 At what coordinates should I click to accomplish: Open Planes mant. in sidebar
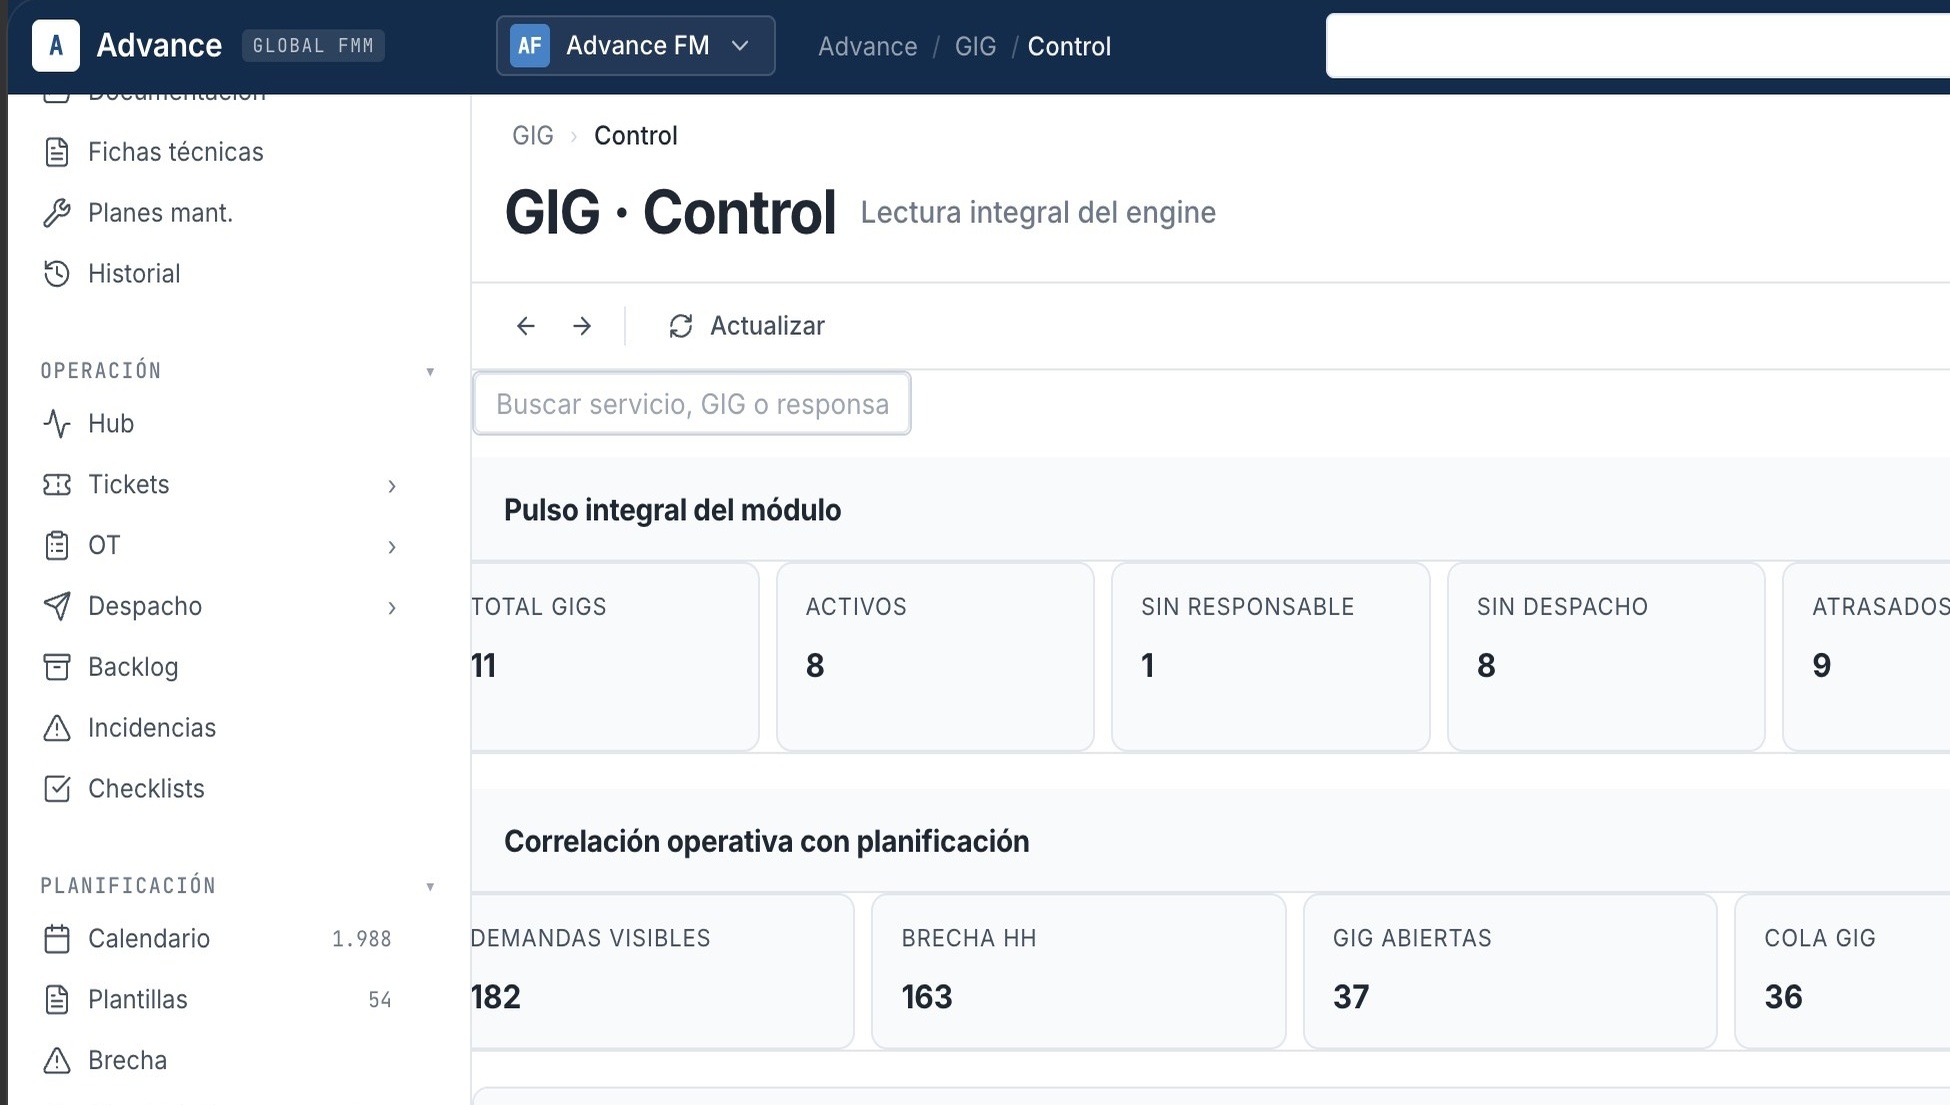160,213
